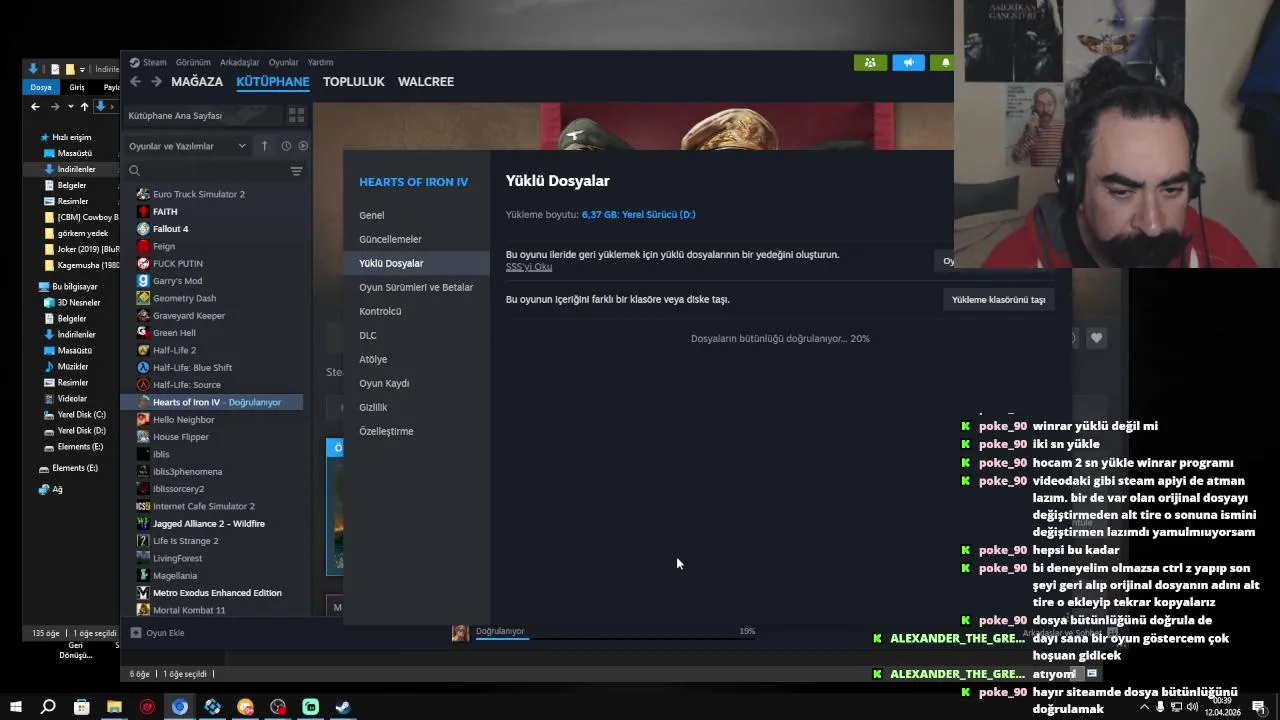Open Arkadaşlar menu
The width and height of the screenshot is (1280, 720).
pos(240,62)
